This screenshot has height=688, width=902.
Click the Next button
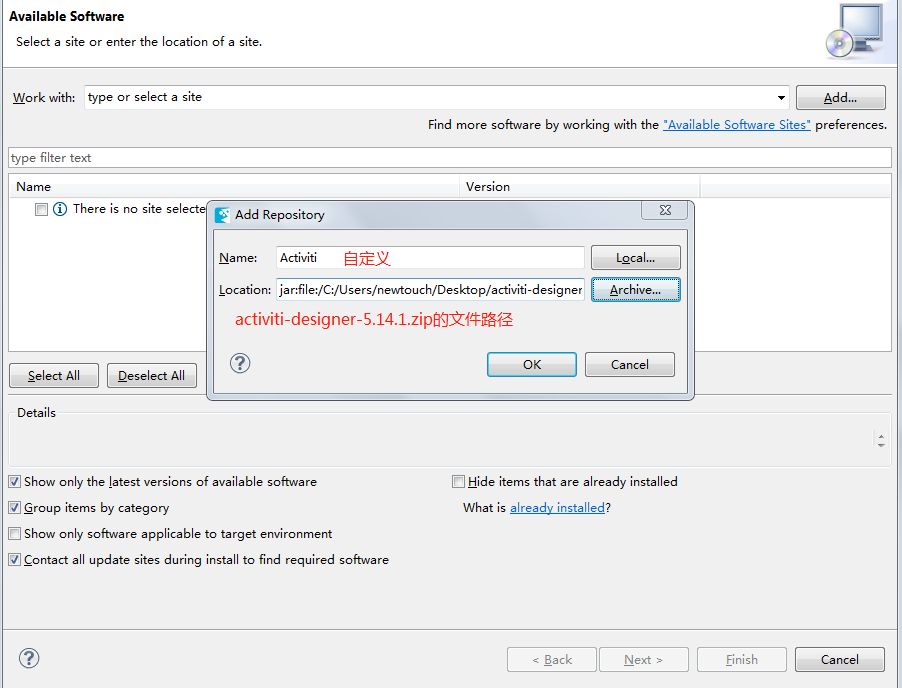[x=644, y=660]
